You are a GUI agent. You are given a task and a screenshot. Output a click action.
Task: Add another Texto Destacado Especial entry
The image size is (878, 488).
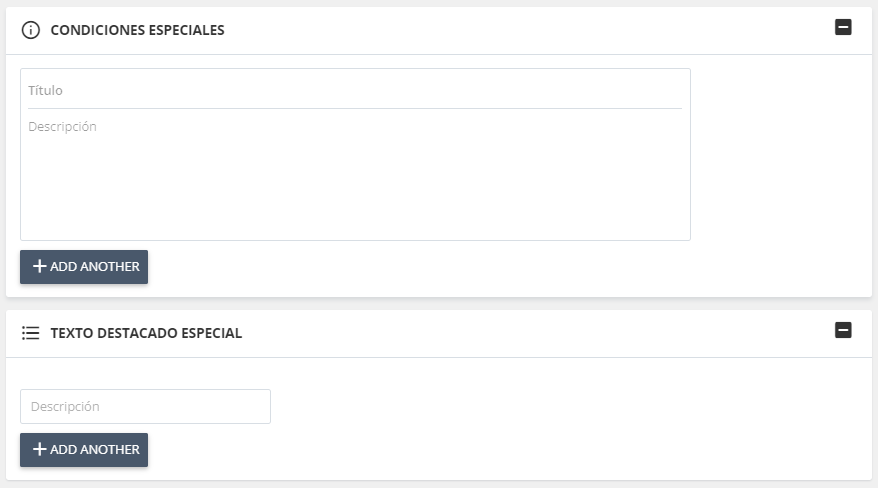click(x=84, y=450)
